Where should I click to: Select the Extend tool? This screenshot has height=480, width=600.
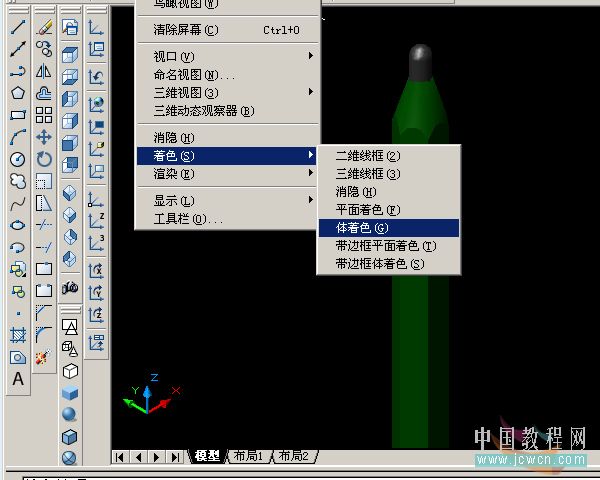click(x=44, y=247)
